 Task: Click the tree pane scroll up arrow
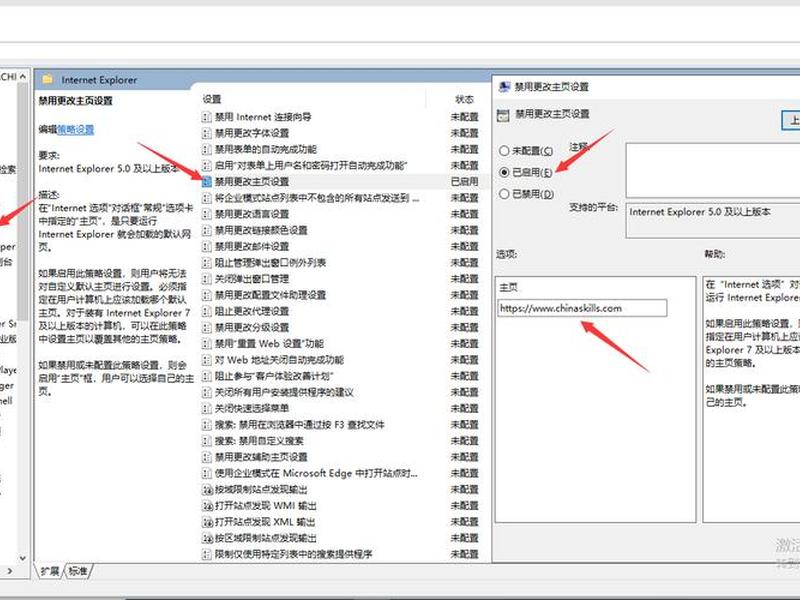coord(22,77)
